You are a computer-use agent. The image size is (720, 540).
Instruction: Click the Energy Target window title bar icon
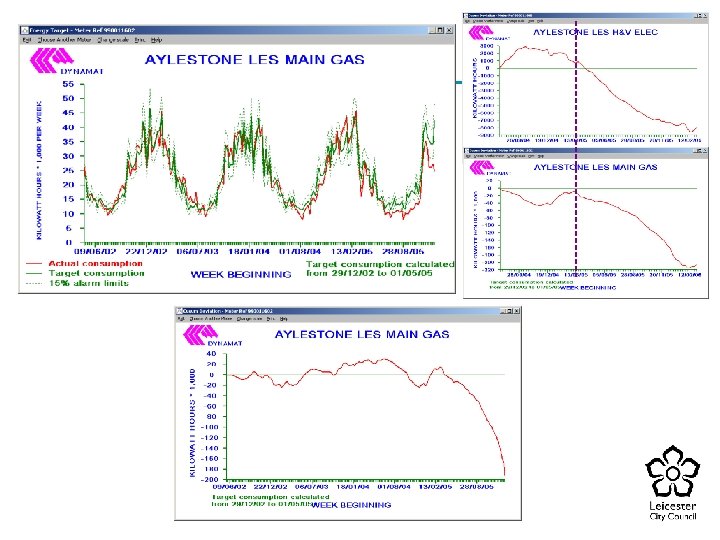(x=24, y=30)
